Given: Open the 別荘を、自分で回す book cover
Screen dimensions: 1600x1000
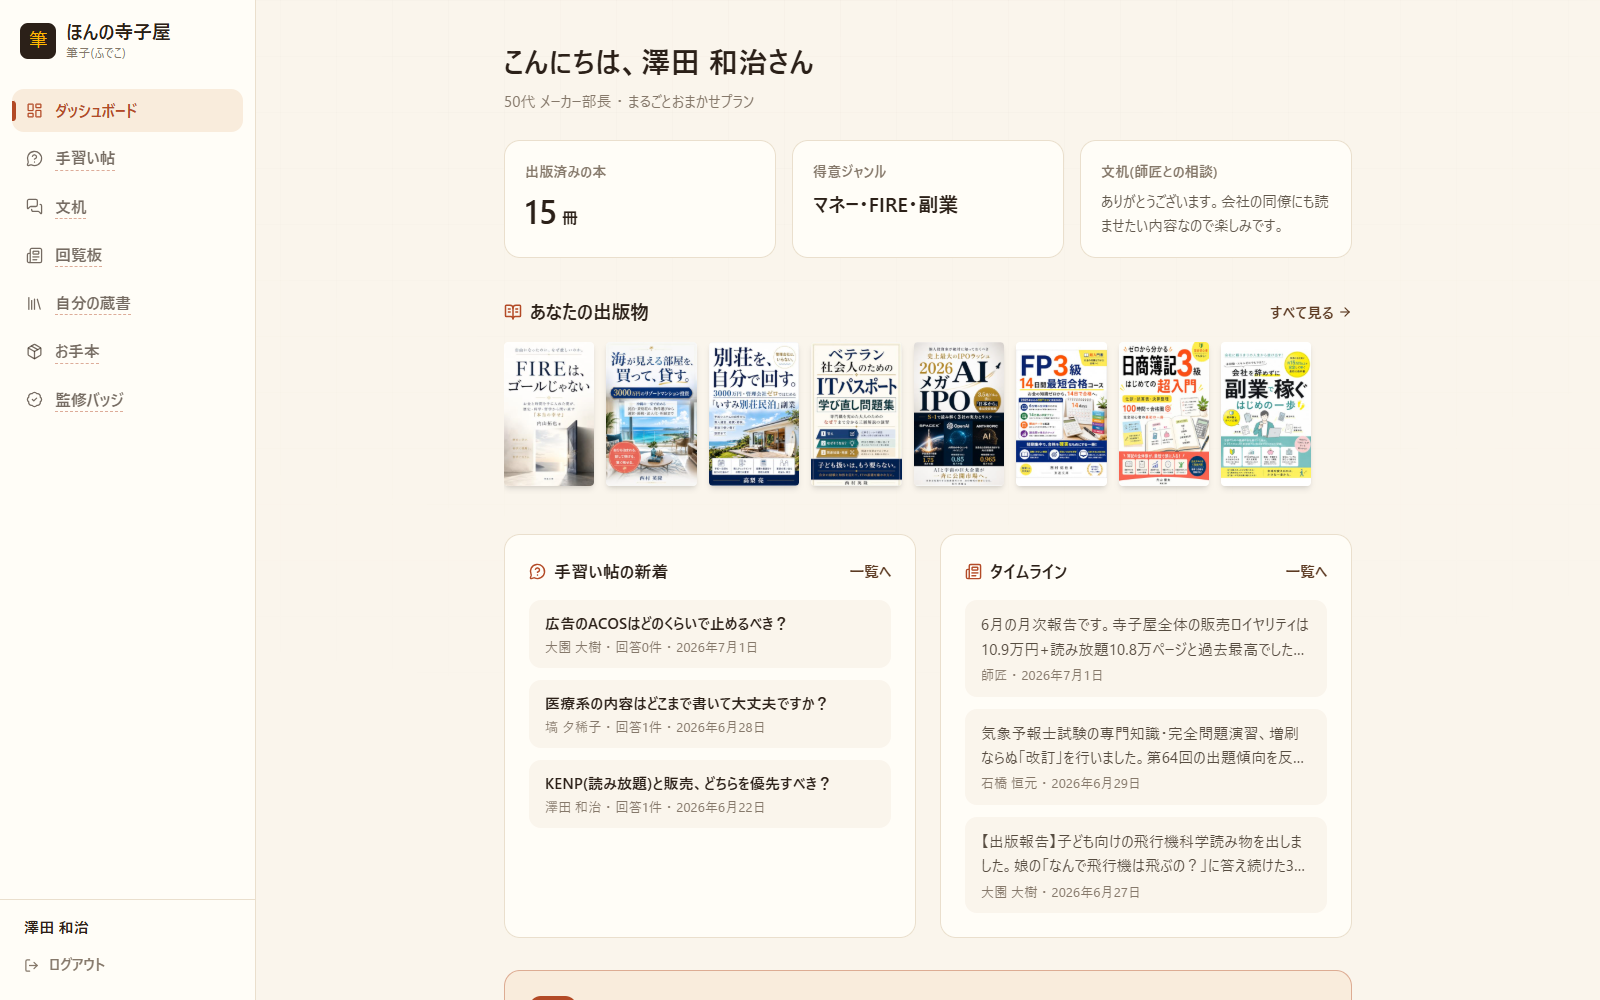Looking at the screenshot, I should pos(754,414).
